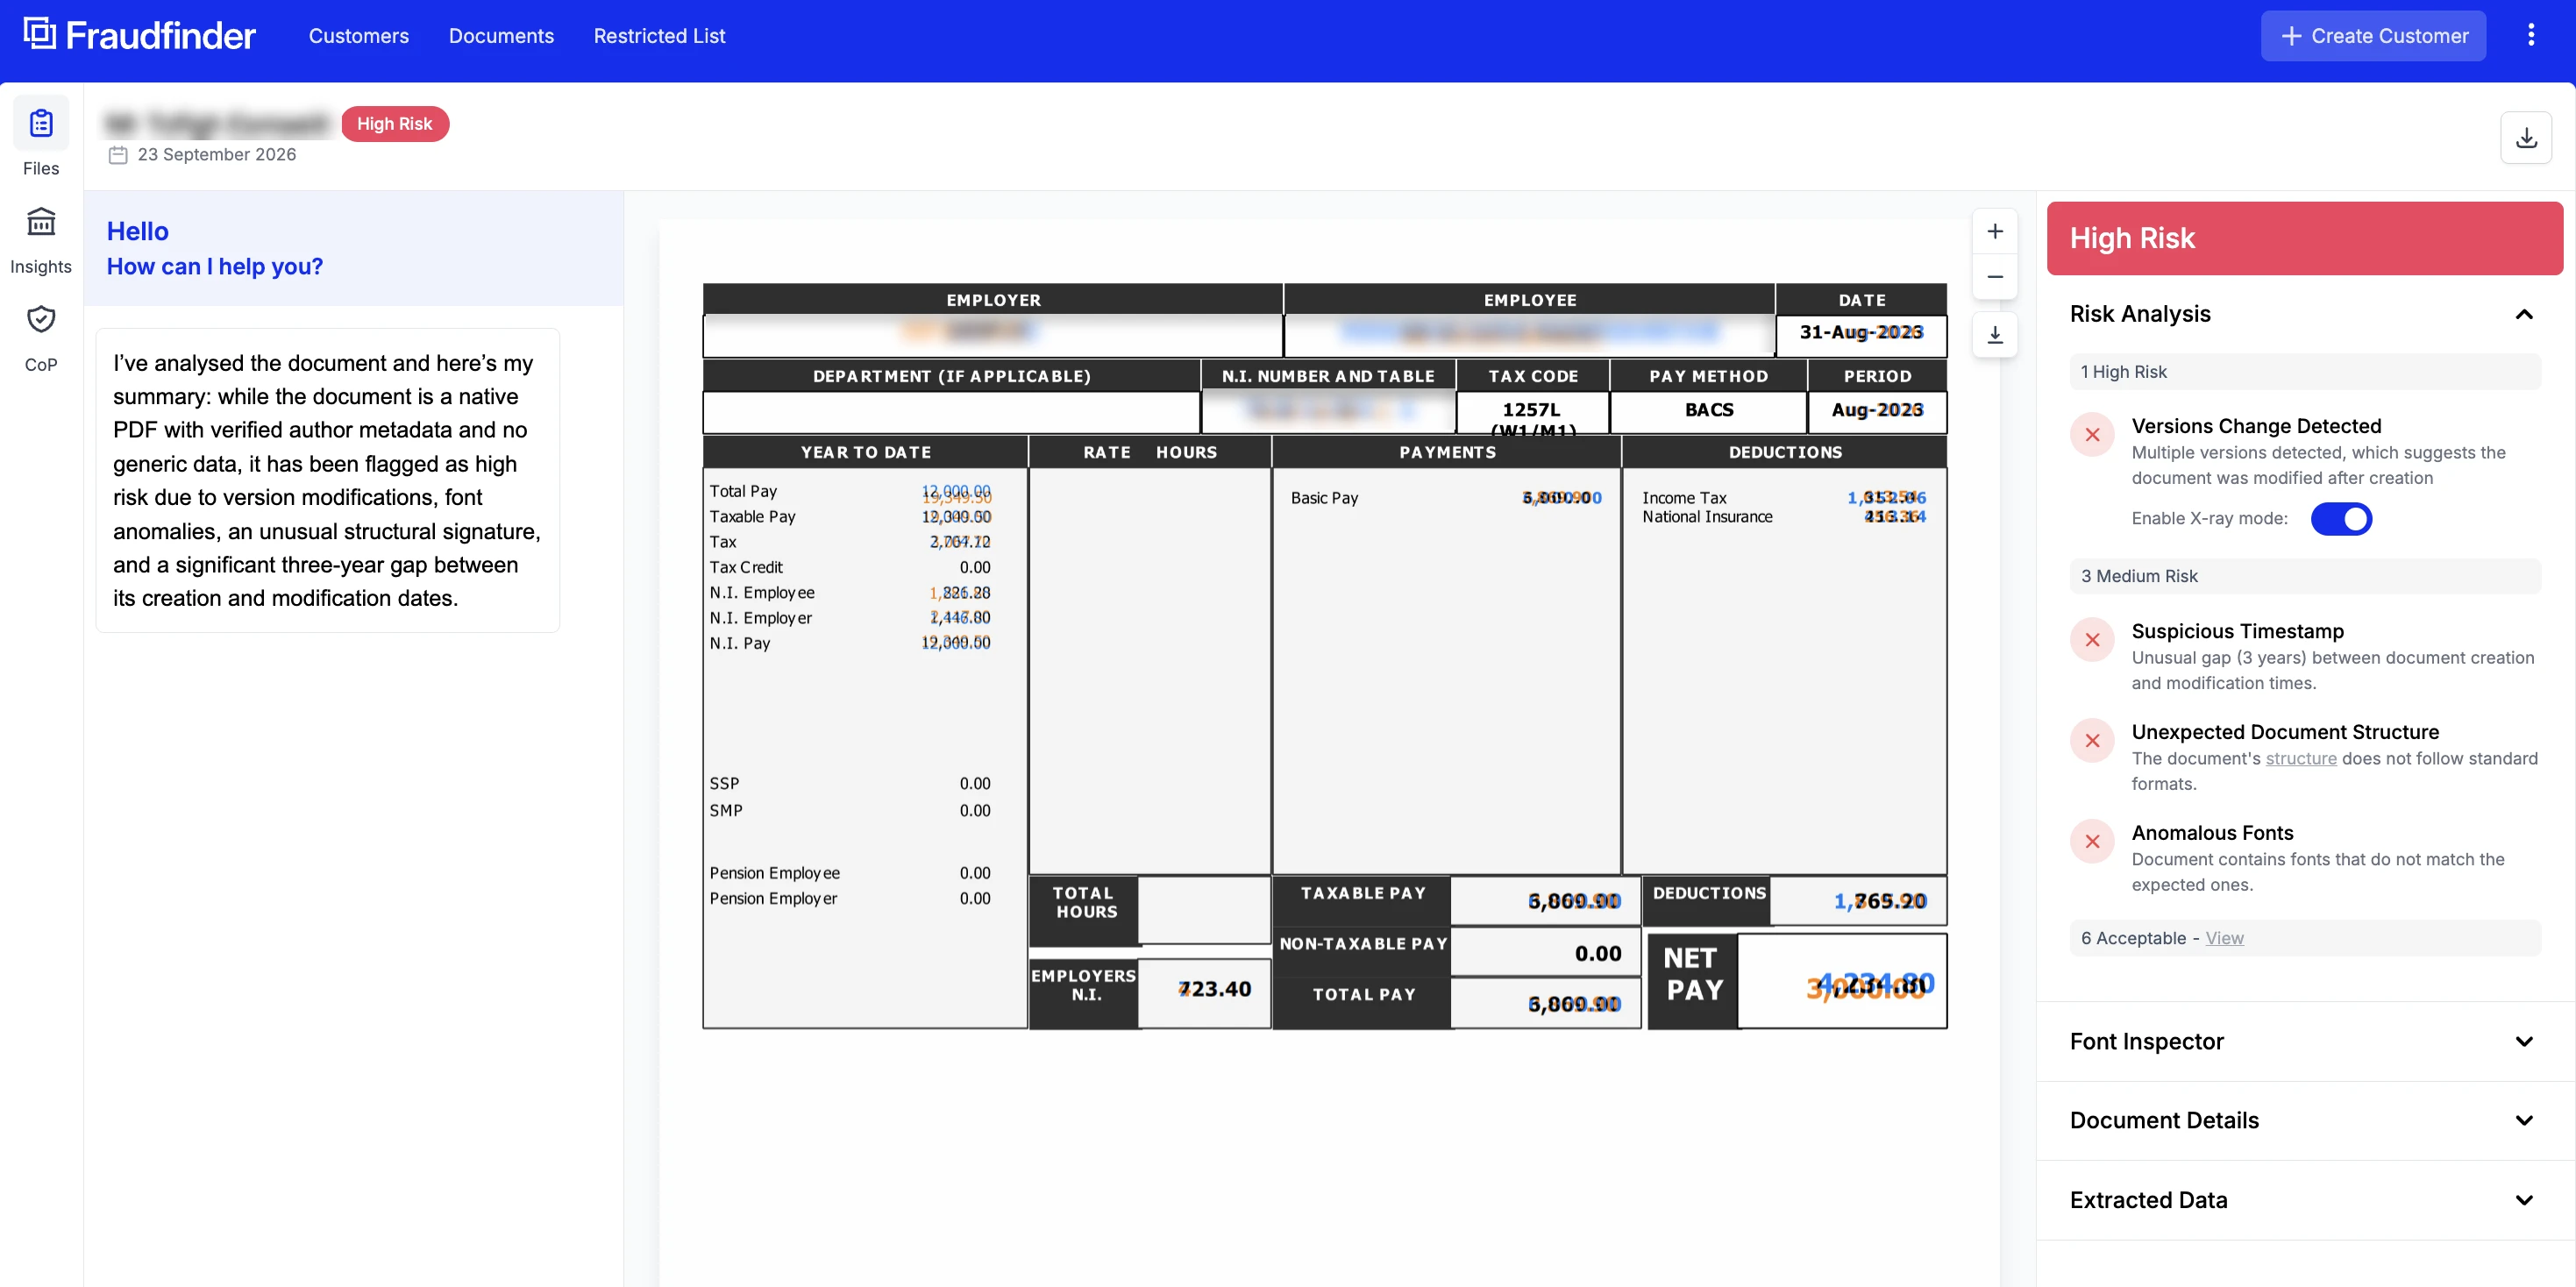
Task: Click the '3 Medium Risk' group header
Action: (2304, 576)
